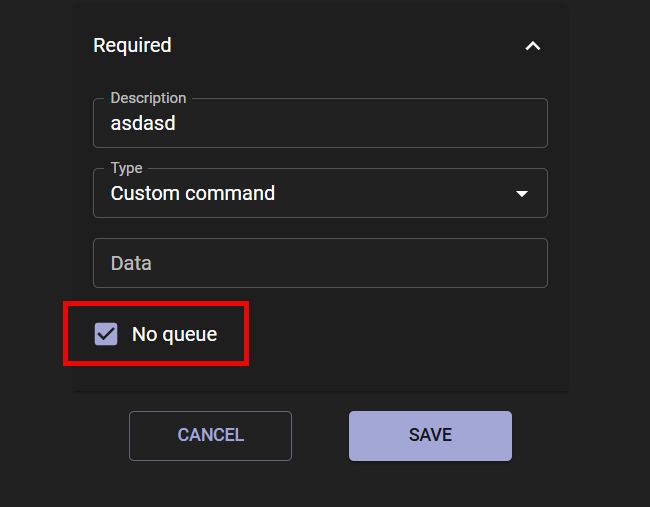Place cursor after the asdasd text
This screenshot has width=650, height=507.
coord(177,124)
